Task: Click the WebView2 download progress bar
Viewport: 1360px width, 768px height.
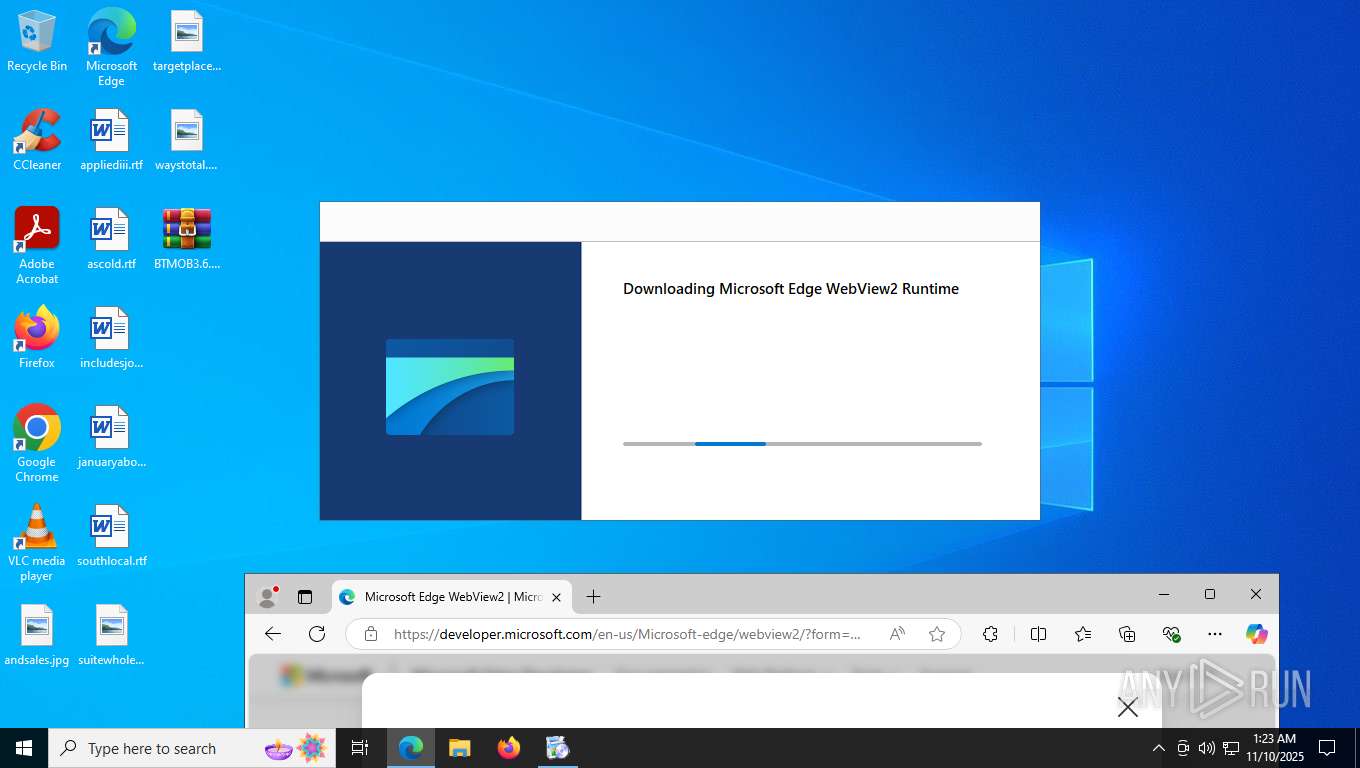Action: [x=802, y=443]
